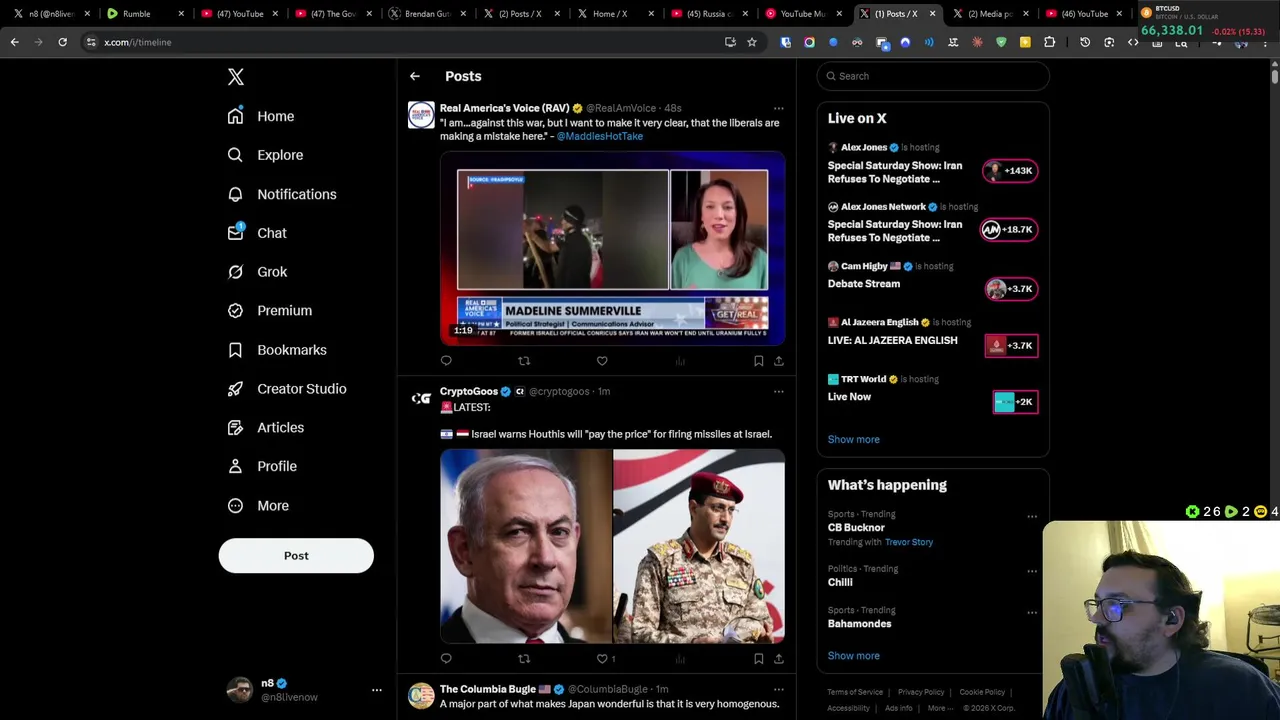Expand the More menu in sidebar
Screen dimensions: 1280x720
(x=257, y=506)
